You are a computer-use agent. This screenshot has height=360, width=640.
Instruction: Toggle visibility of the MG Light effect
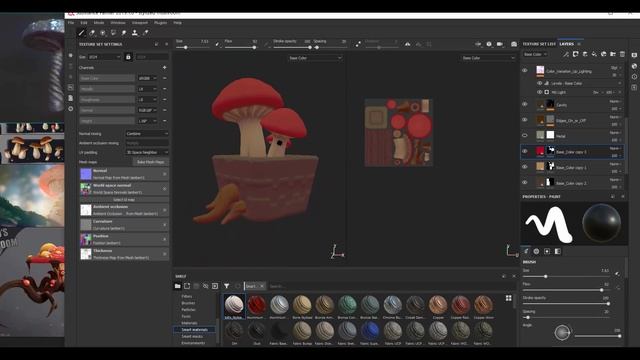pyautogui.click(x=540, y=92)
